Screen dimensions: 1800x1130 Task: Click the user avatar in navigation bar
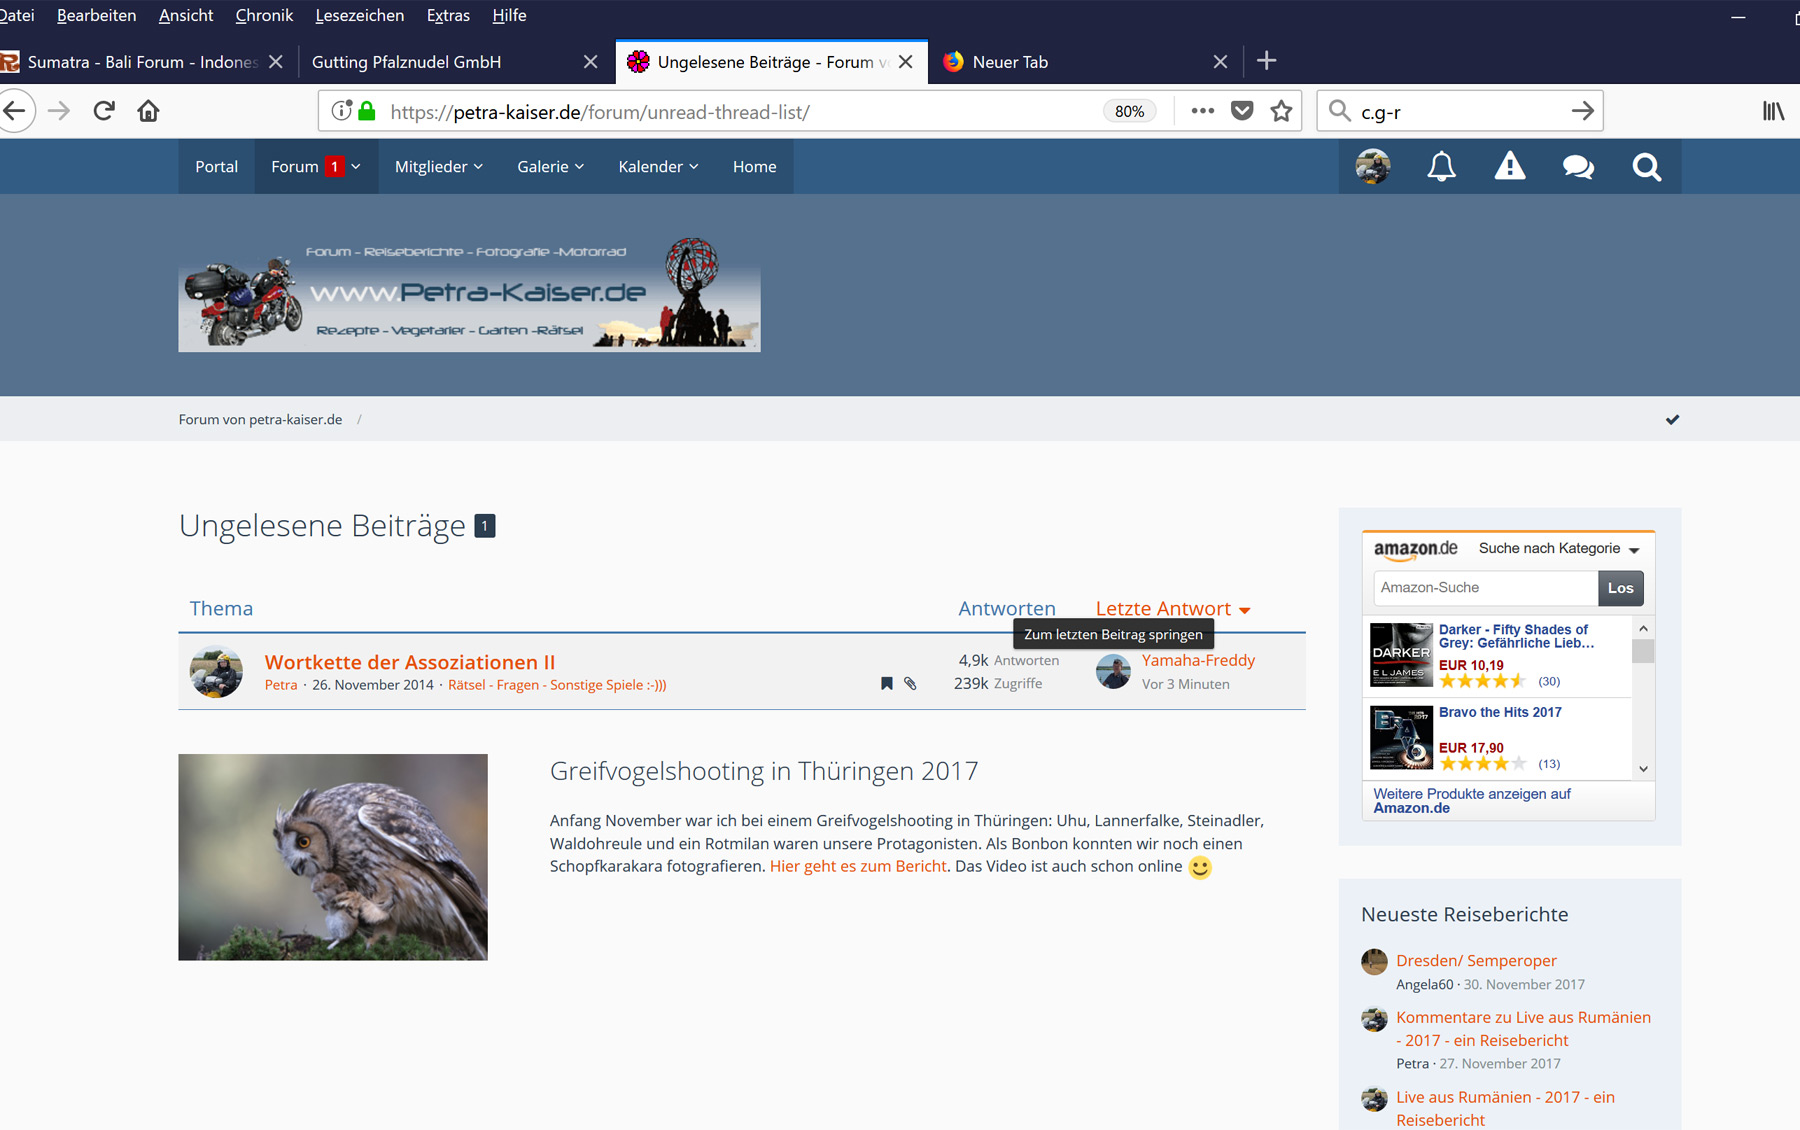pos(1373,166)
